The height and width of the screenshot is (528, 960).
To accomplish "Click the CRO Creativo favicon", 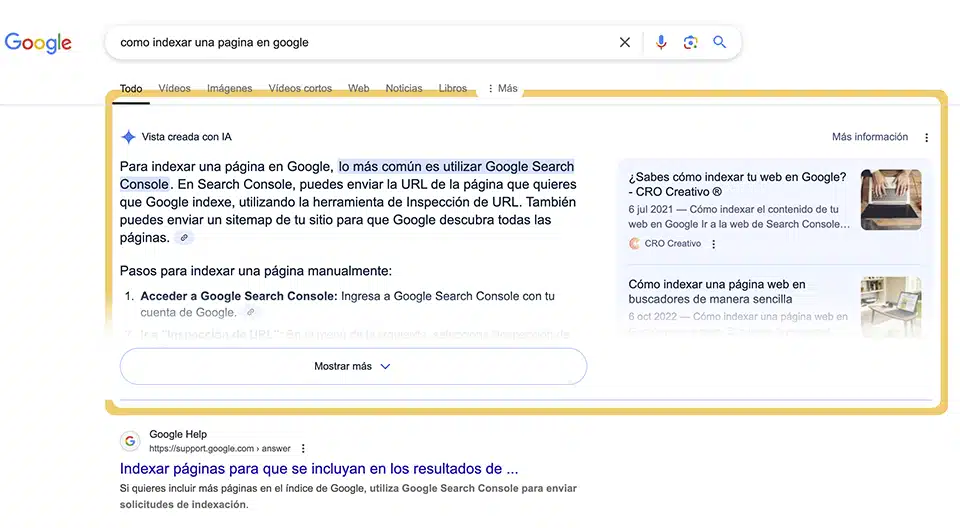I will pos(634,243).
